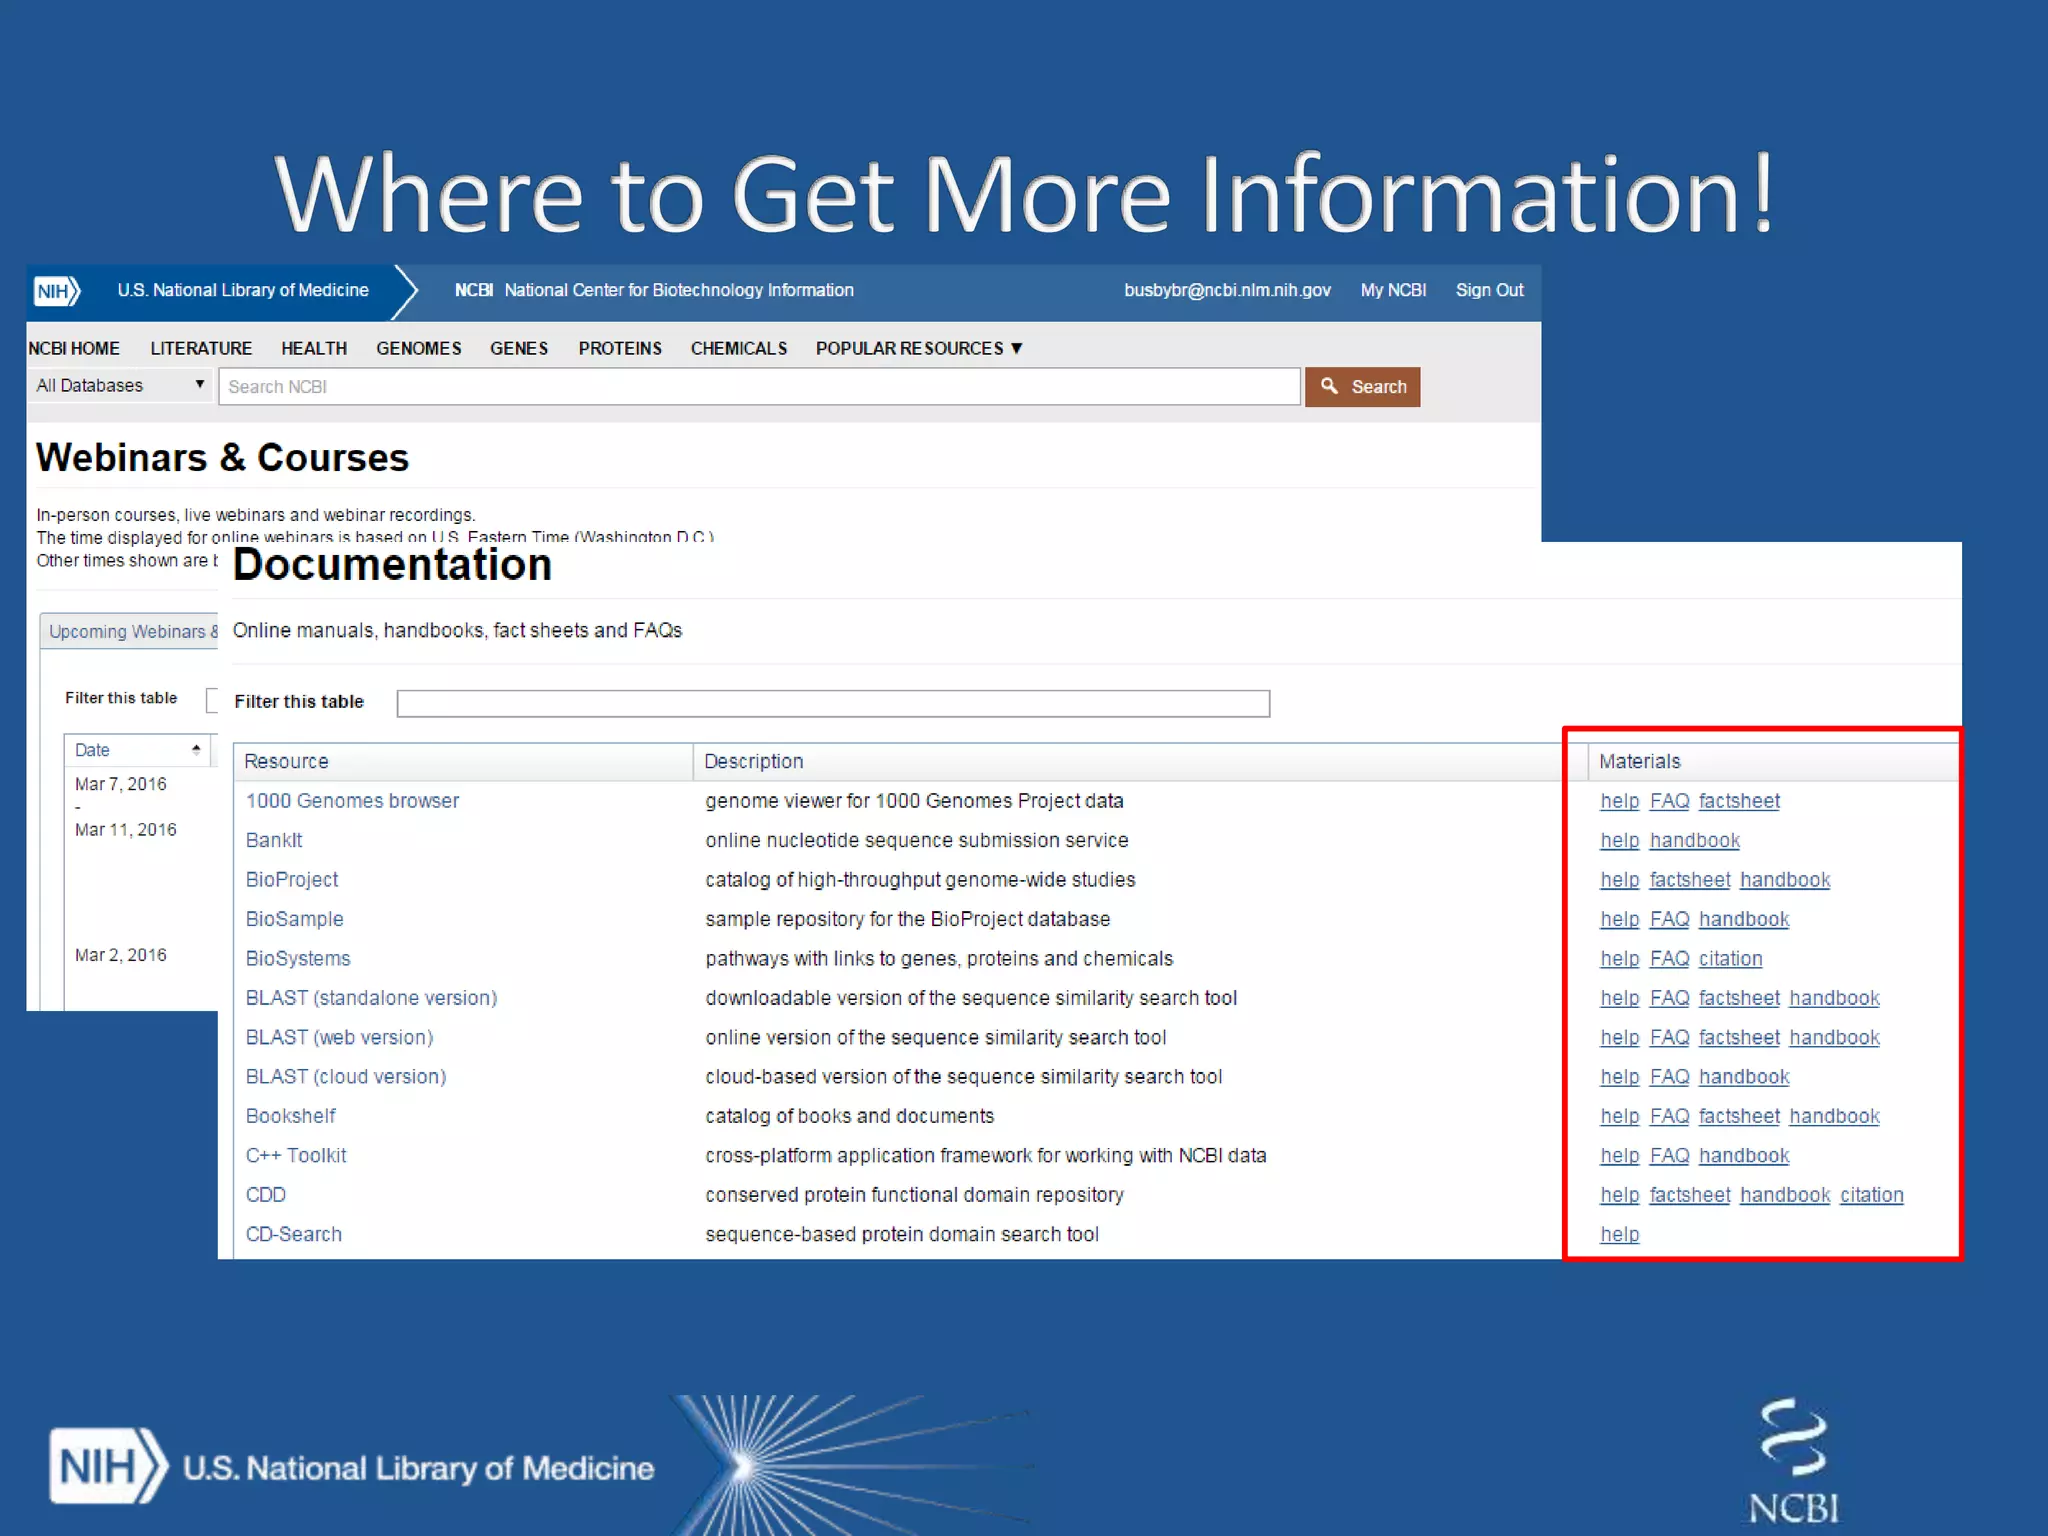
Task: Click the CD-Search help link
Action: (1619, 1235)
